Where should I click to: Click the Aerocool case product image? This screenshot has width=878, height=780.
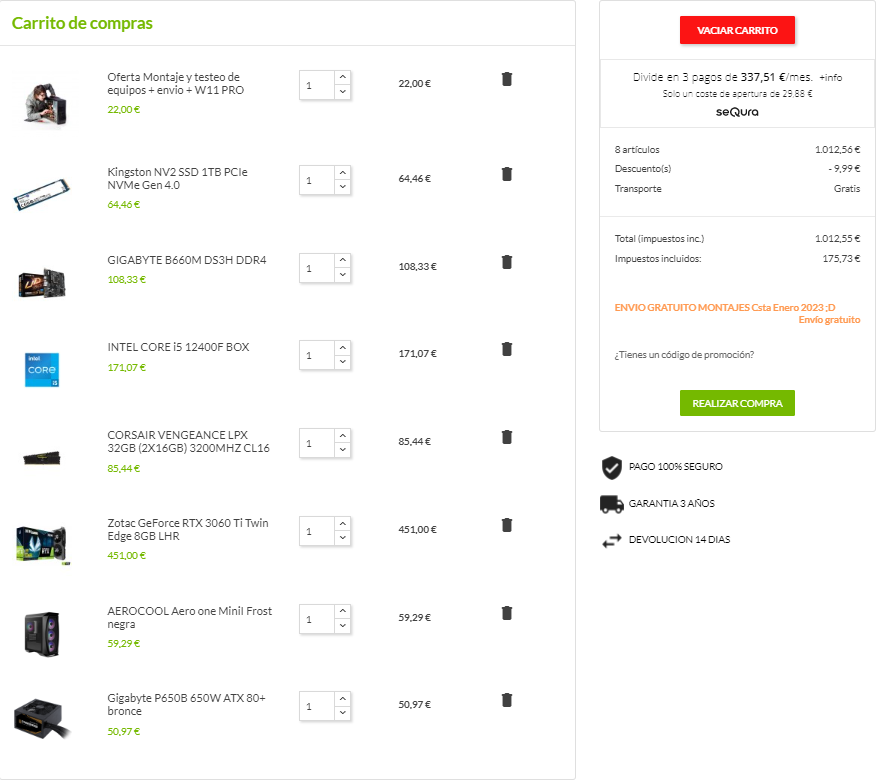coord(42,634)
